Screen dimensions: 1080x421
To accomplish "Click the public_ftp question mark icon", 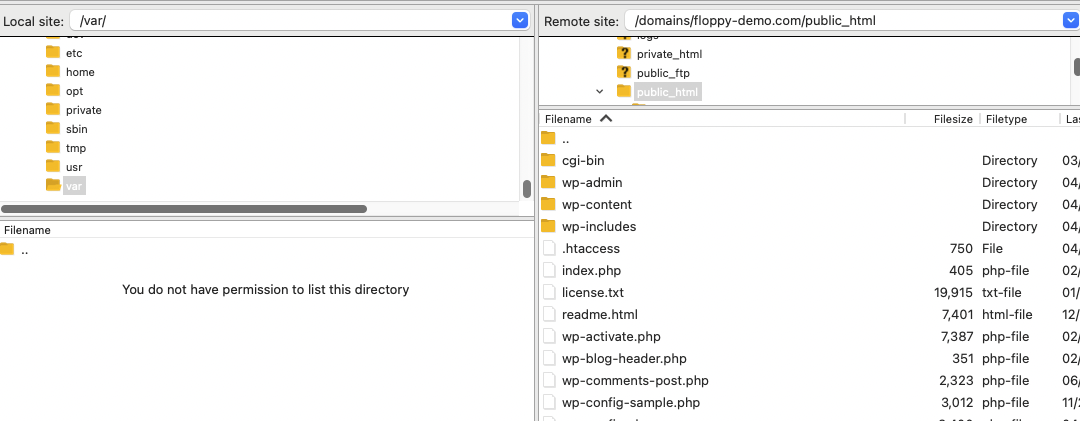I will coord(624,73).
